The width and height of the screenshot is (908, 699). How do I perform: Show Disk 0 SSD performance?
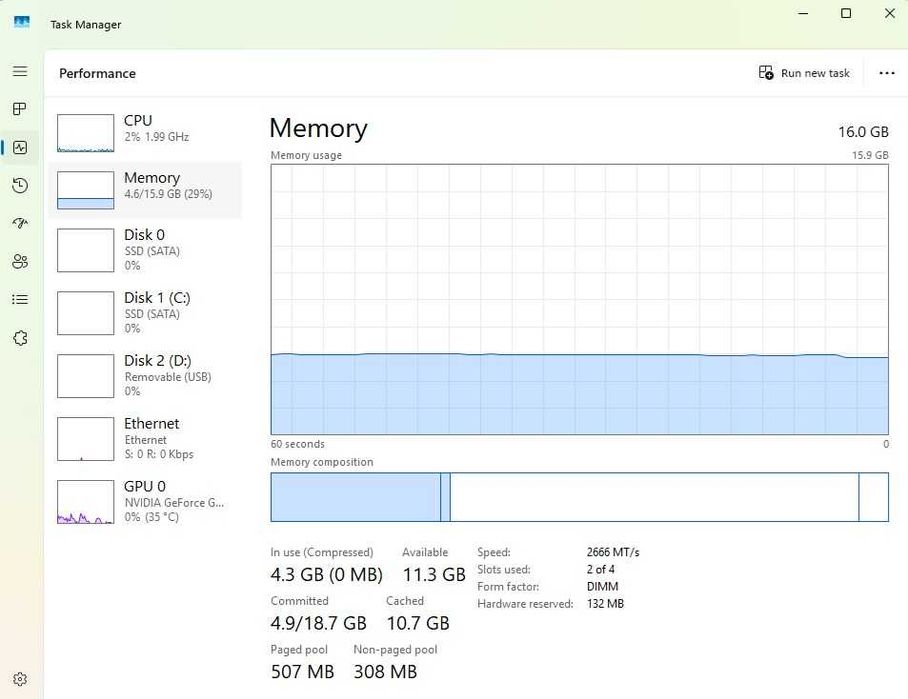click(x=145, y=249)
